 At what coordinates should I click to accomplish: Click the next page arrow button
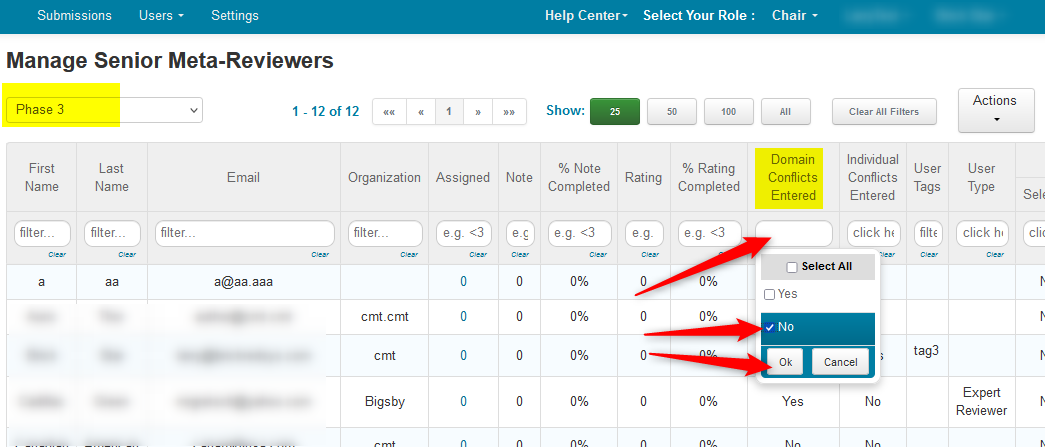click(x=478, y=112)
